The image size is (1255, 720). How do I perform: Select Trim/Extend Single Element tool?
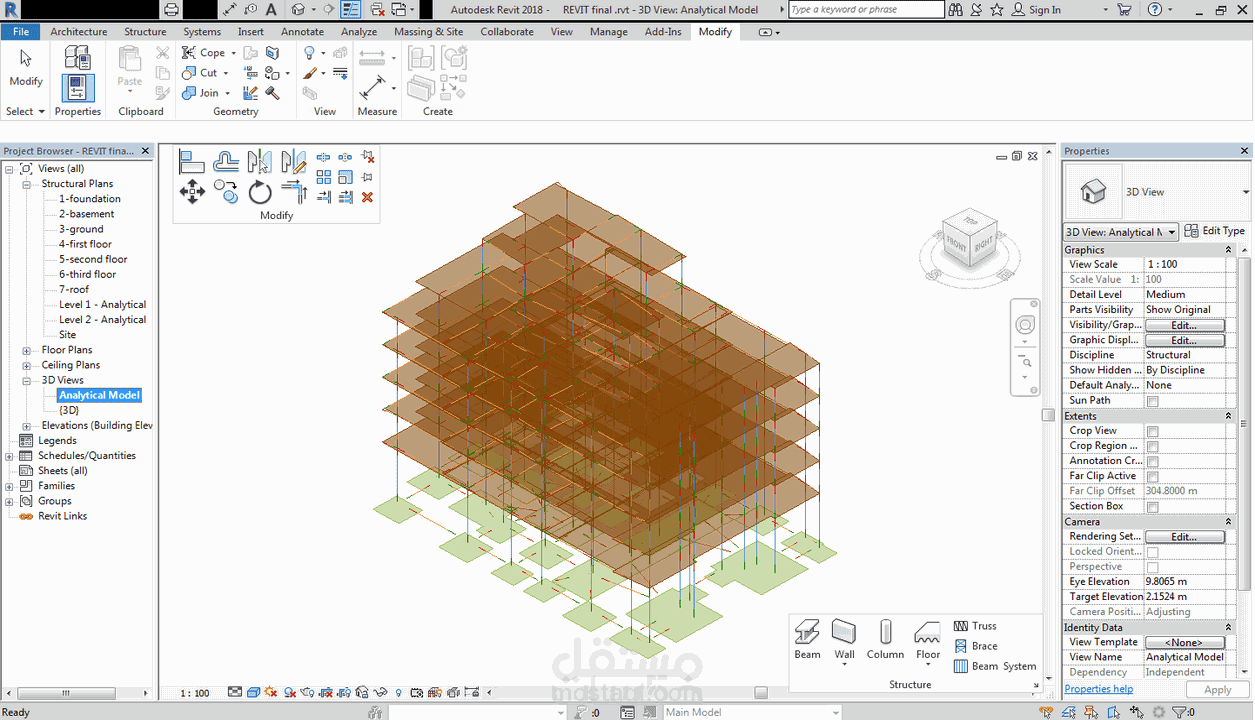(323, 197)
